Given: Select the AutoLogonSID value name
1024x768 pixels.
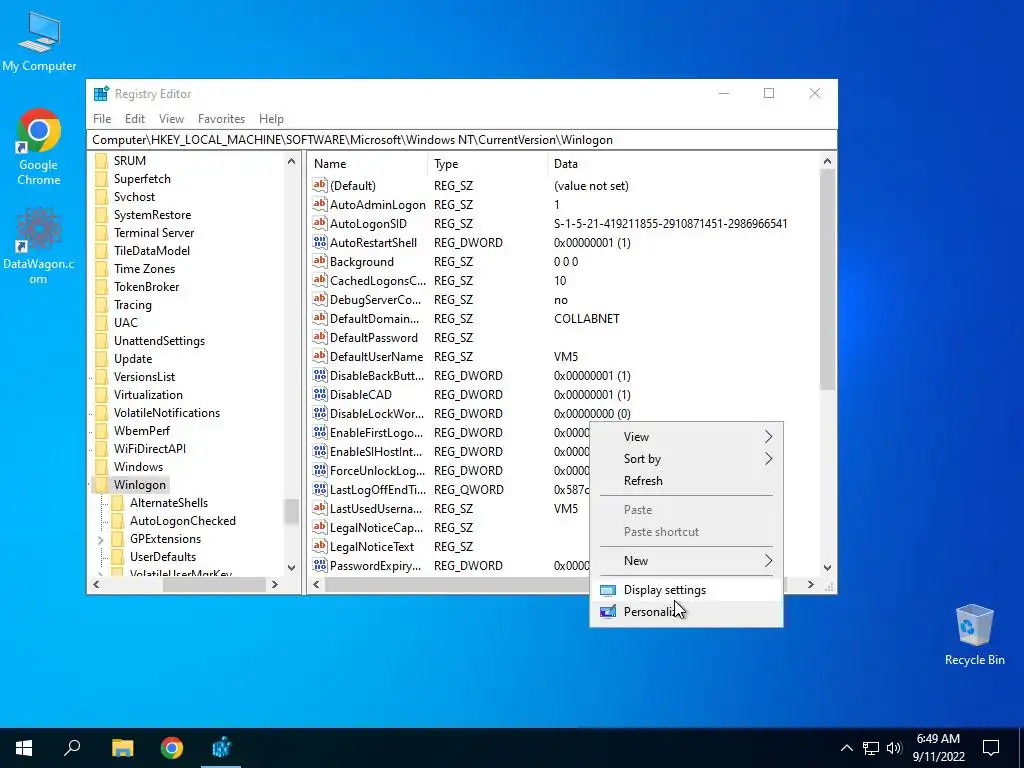Looking at the screenshot, I should [x=368, y=223].
